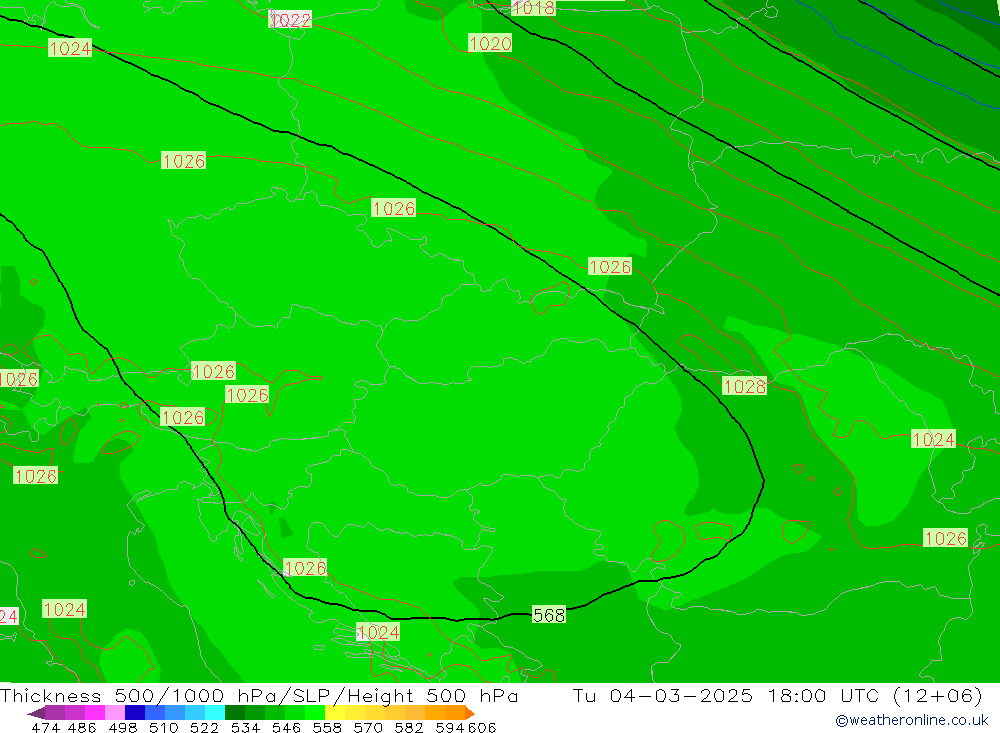
Task: Click the 582 legend scale value
Action: pyautogui.click(x=409, y=727)
